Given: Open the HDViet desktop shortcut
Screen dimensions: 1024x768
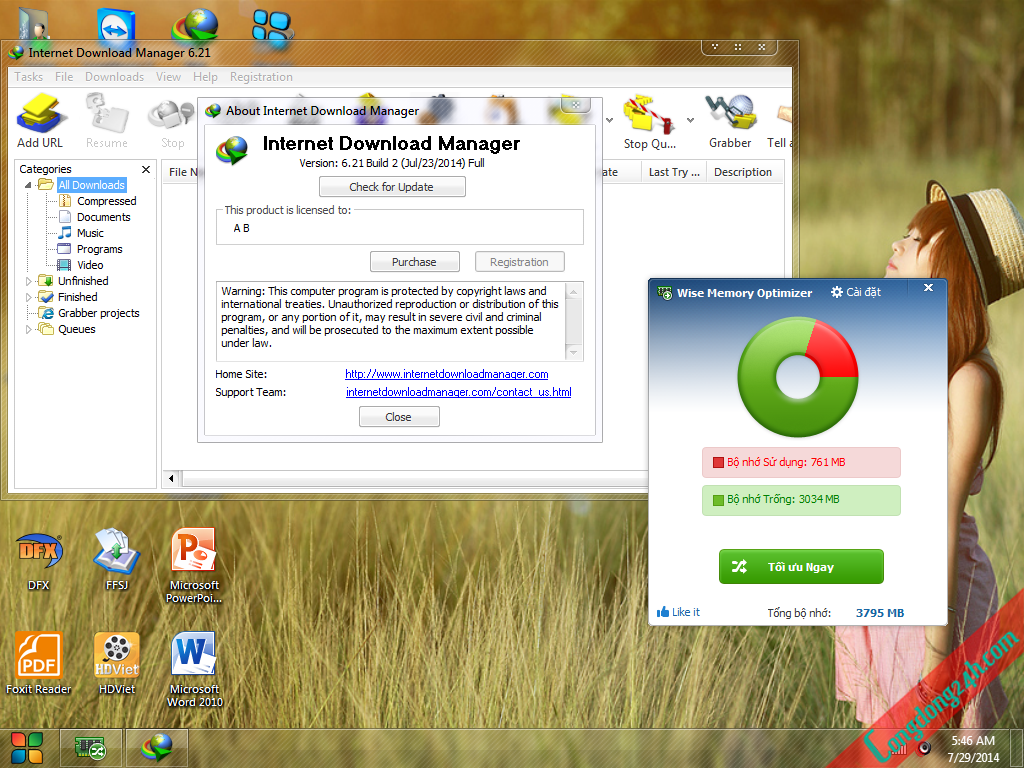Looking at the screenshot, I should (117, 664).
